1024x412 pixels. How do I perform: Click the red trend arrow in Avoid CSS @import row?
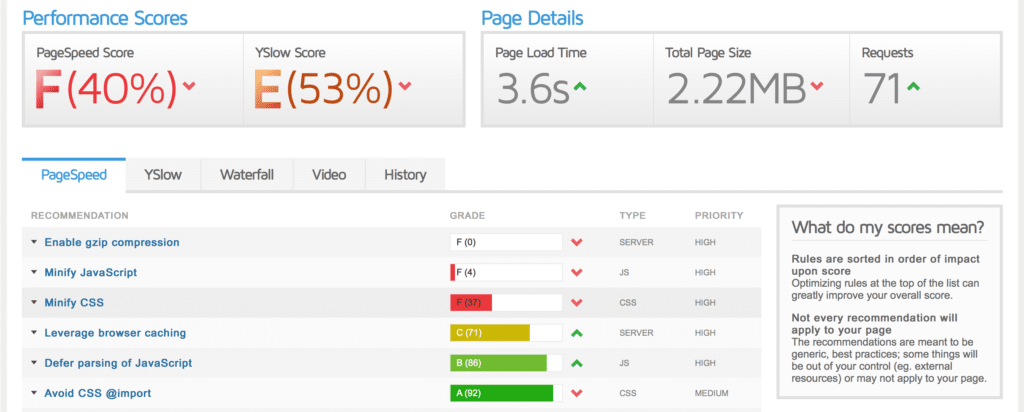[x=576, y=393]
